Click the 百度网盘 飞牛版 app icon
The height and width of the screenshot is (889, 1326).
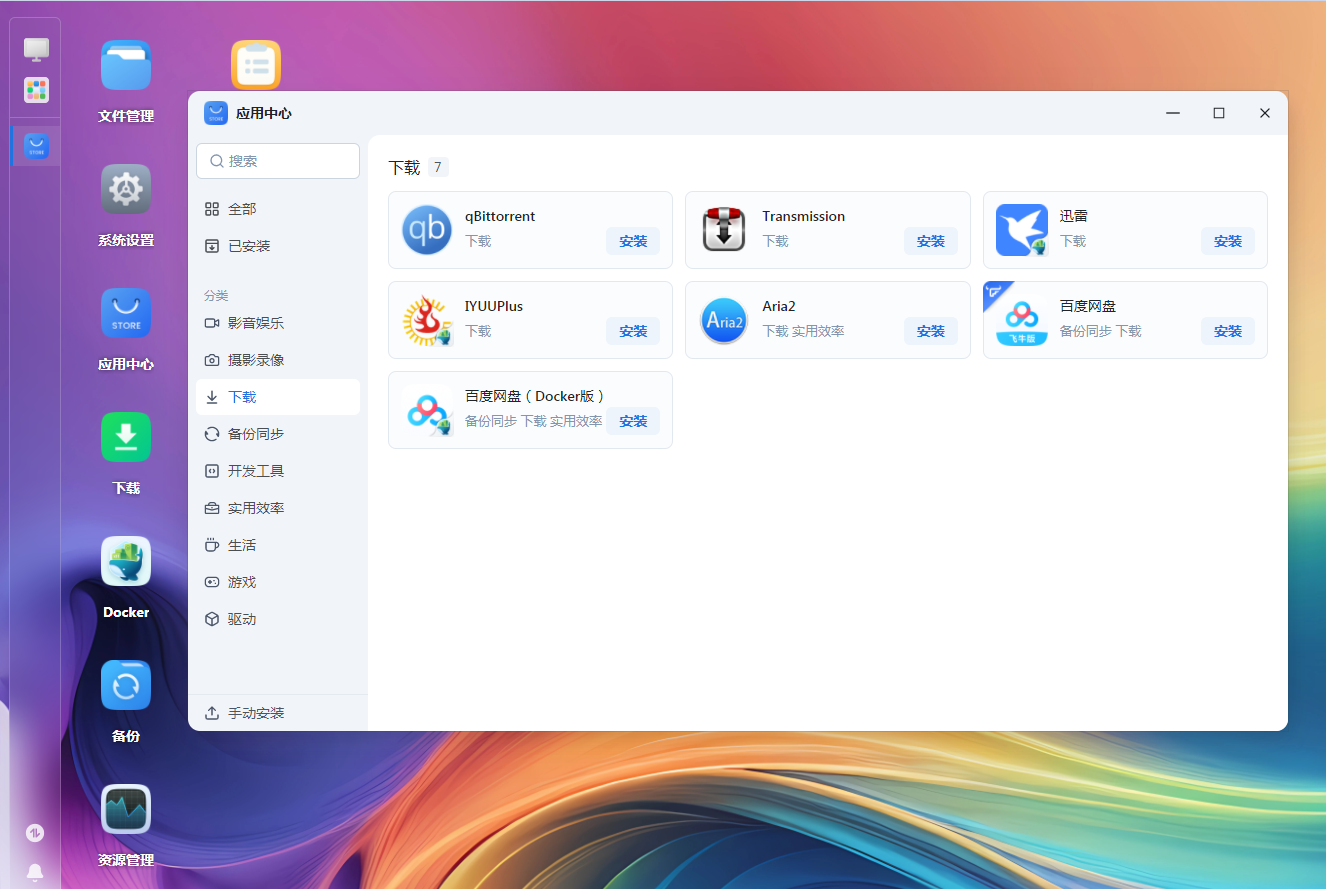tap(1022, 320)
